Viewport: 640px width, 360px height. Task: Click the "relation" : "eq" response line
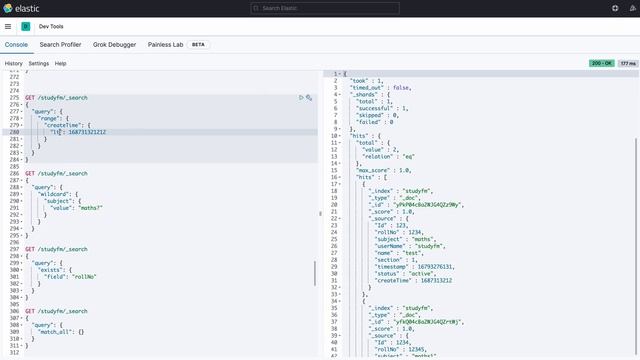pyautogui.click(x=388, y=157)
